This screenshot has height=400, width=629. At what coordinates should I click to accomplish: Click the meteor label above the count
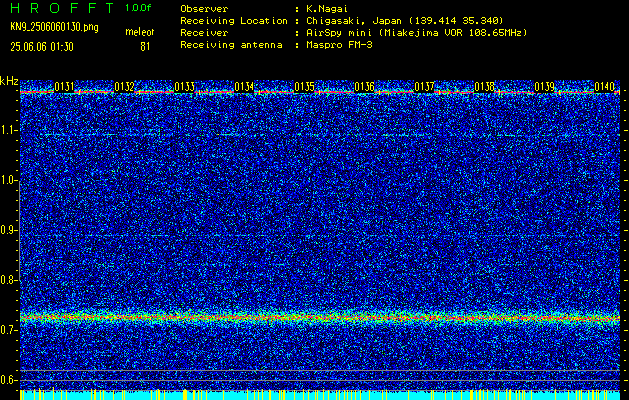click(140, 32)
